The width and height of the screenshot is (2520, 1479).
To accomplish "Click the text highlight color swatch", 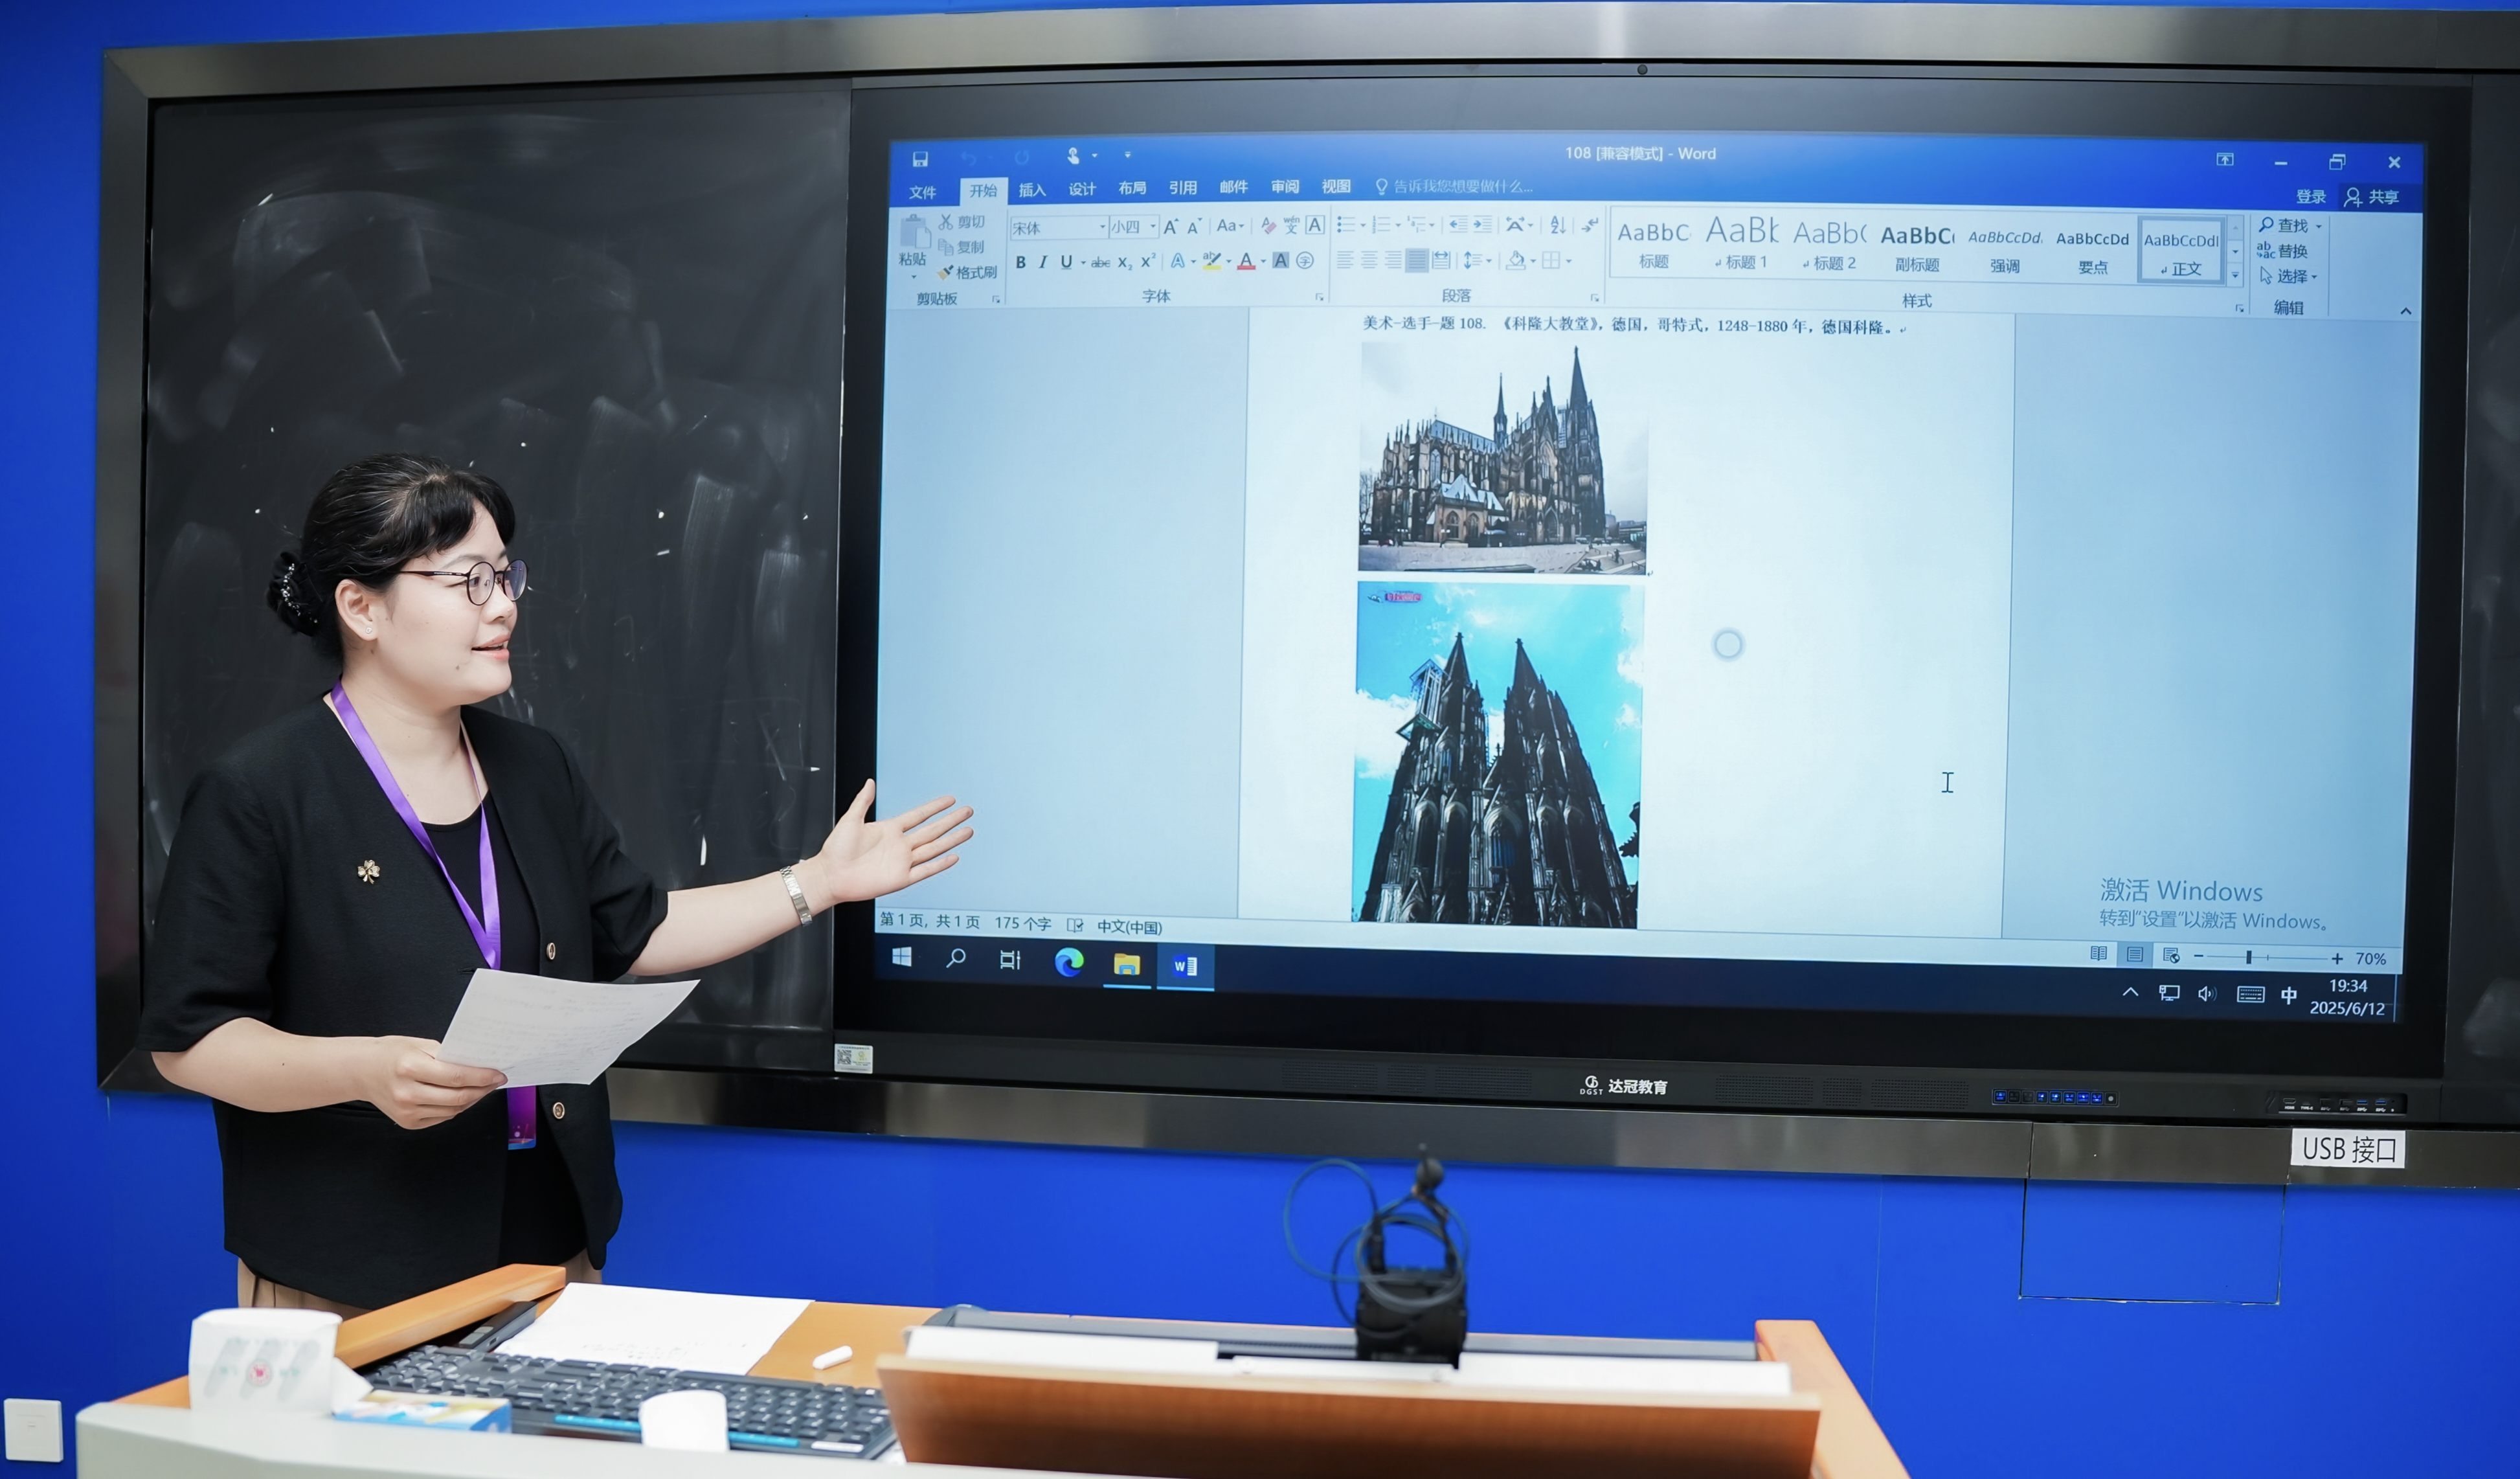I will 1211,262.
